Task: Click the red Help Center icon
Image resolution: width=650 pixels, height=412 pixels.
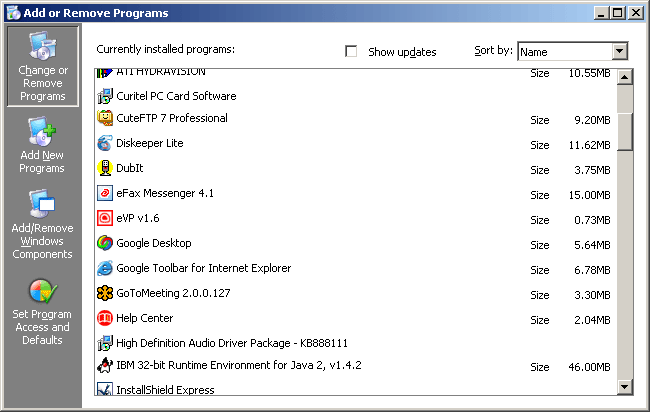Action: tap(105, 318)
